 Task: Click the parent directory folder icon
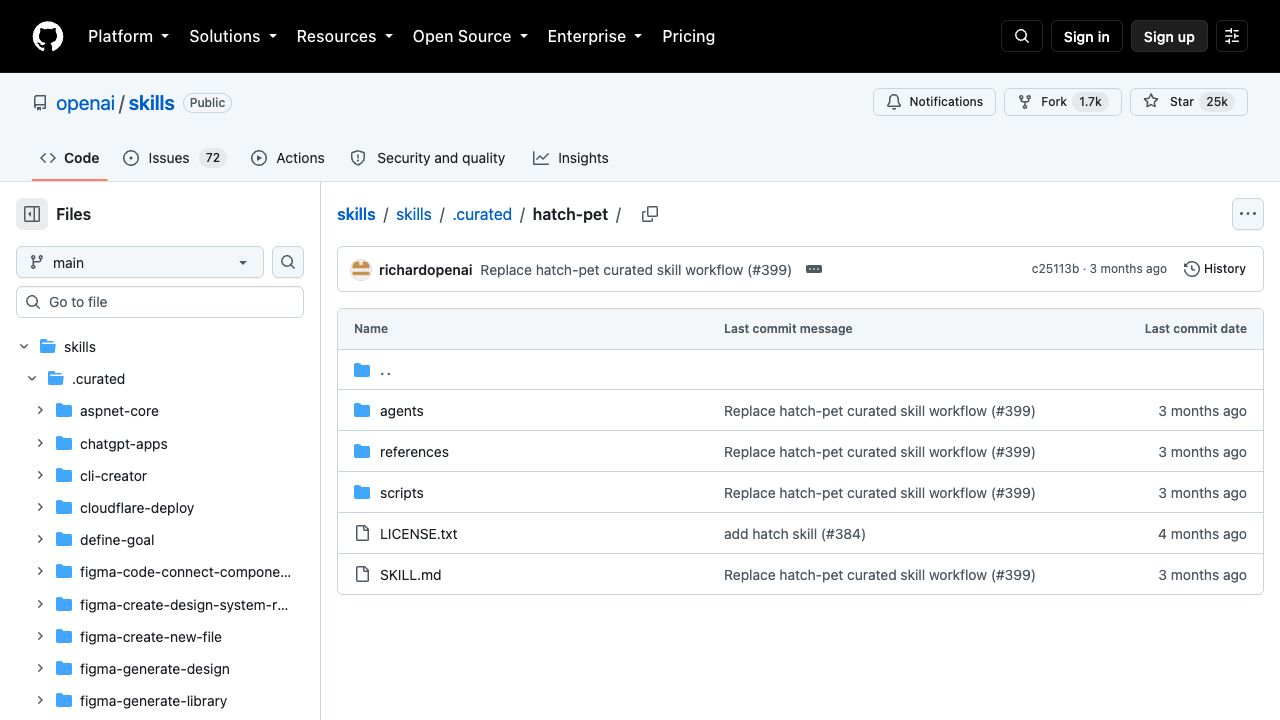[362, 370]
